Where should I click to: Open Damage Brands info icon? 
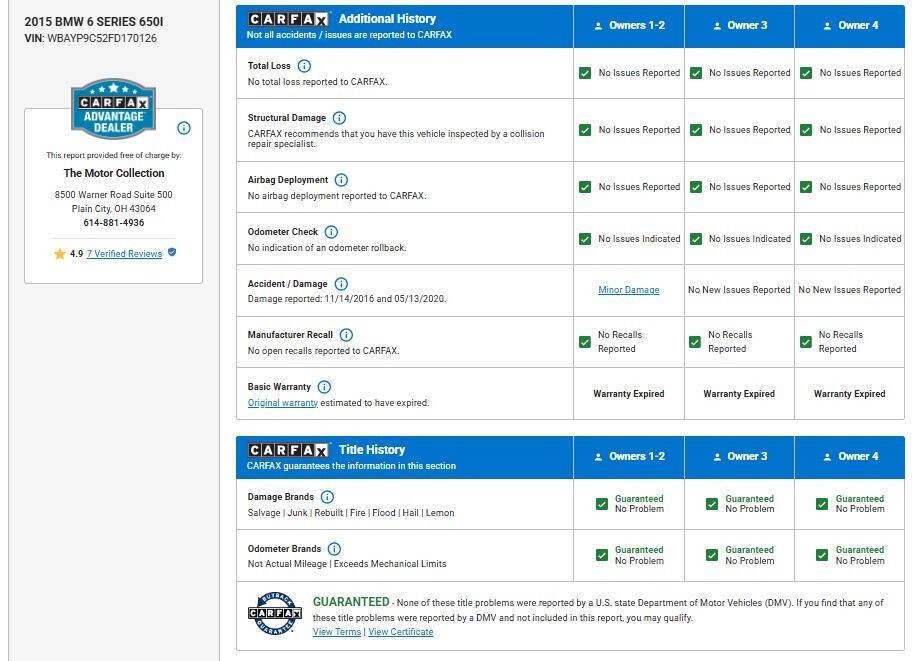coord(327,497)
